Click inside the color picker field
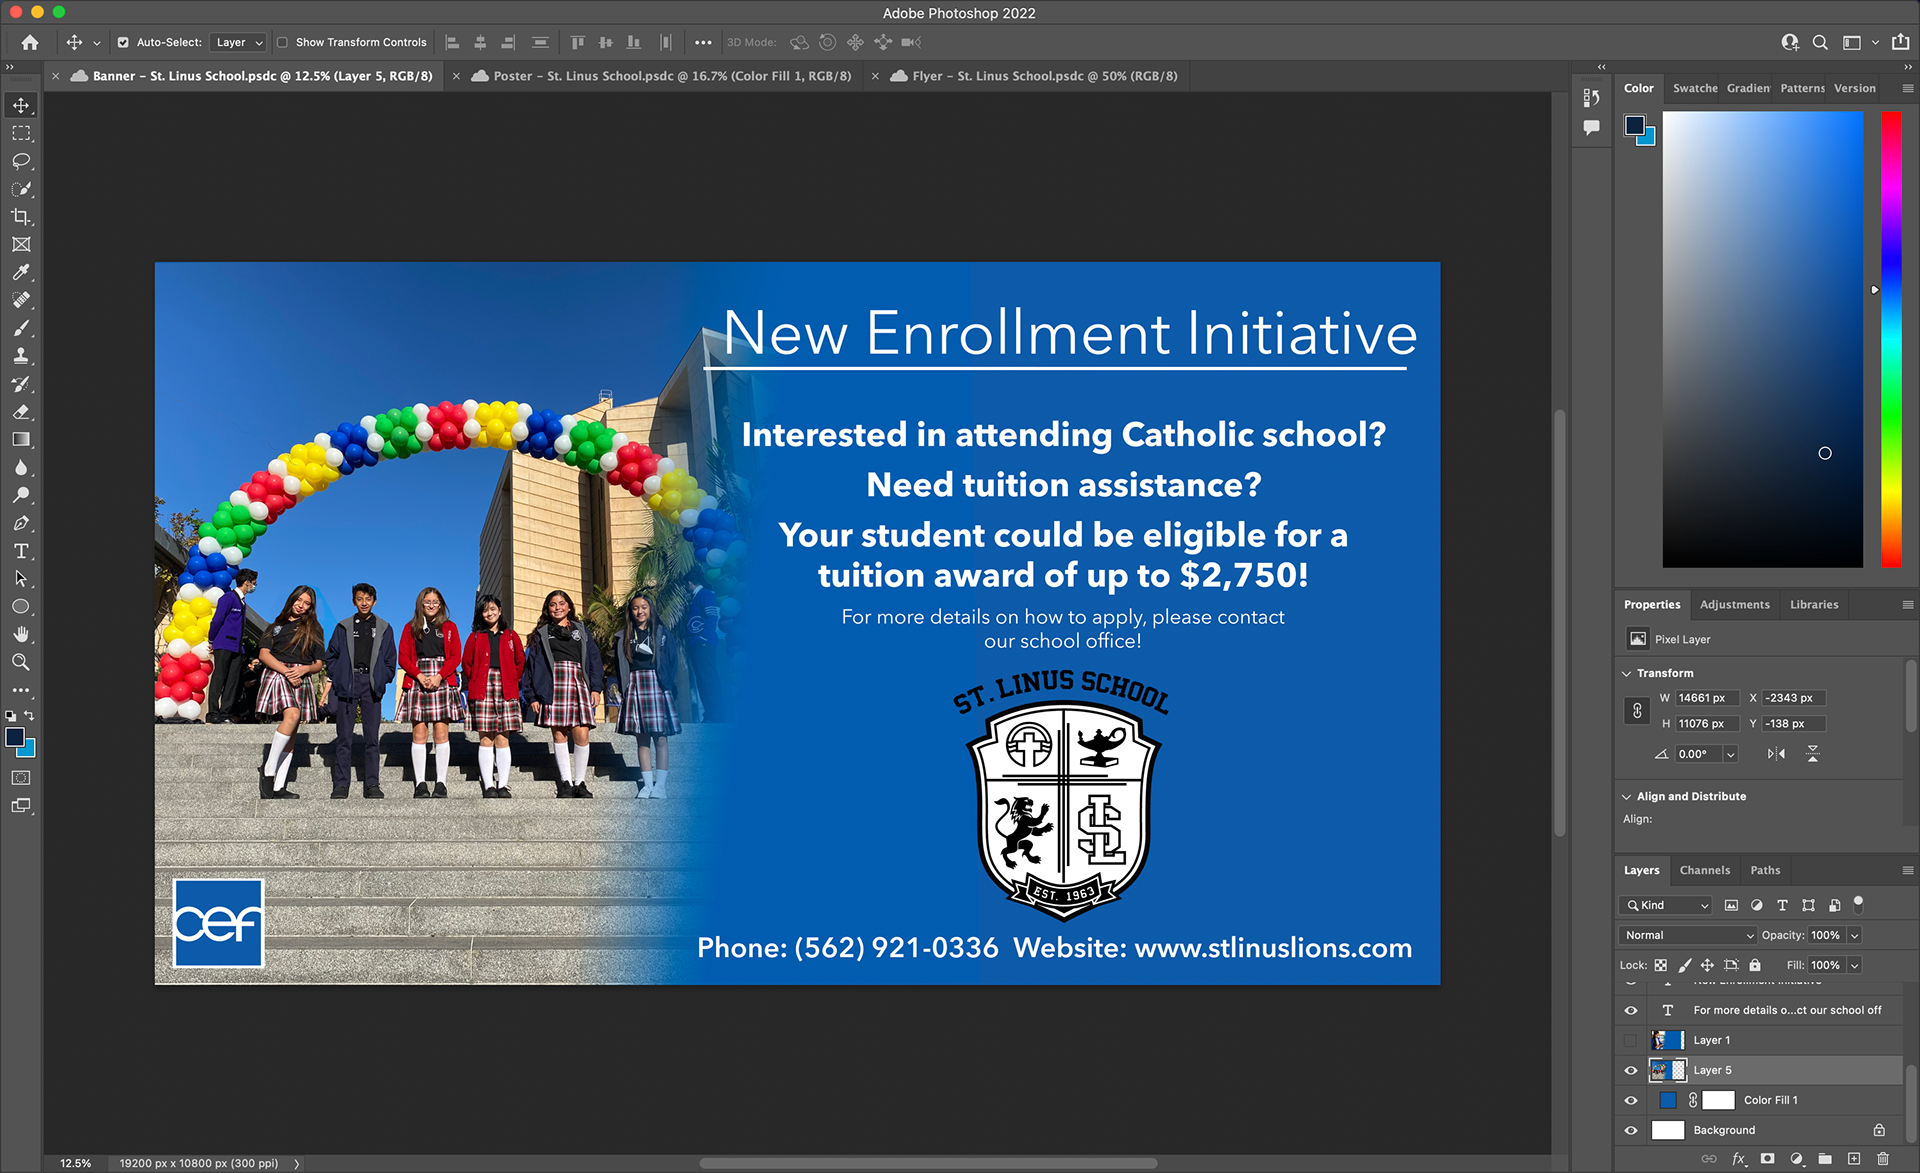 point(1762,339)
